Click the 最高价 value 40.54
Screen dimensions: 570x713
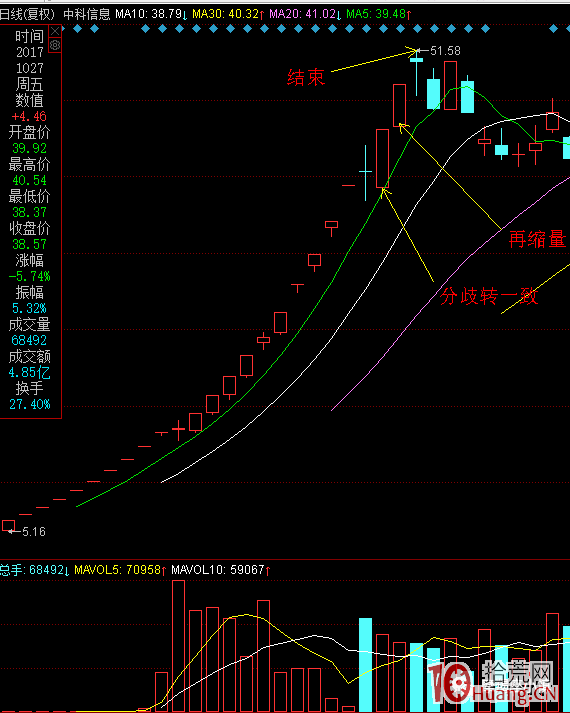[x=30, y=180]
